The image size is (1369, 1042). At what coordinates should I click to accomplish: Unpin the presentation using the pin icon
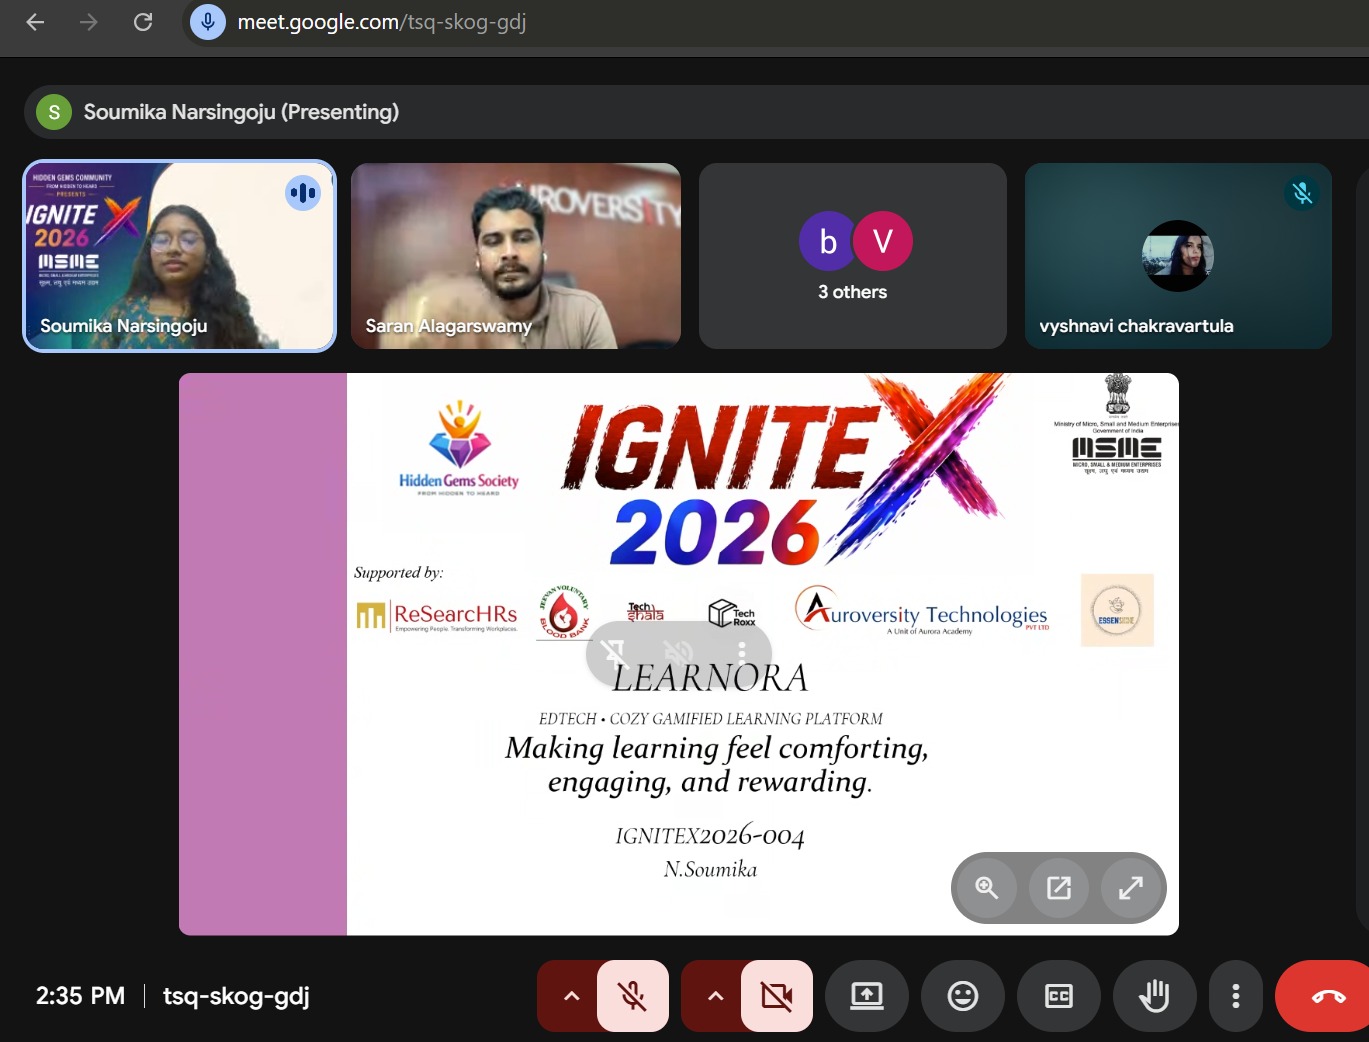tap(615, 653)
